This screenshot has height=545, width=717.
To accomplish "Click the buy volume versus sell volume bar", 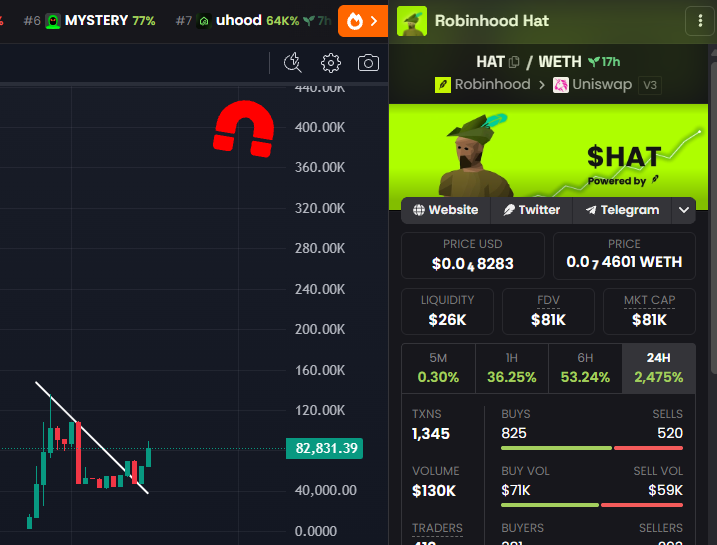I will coord(592,505).
